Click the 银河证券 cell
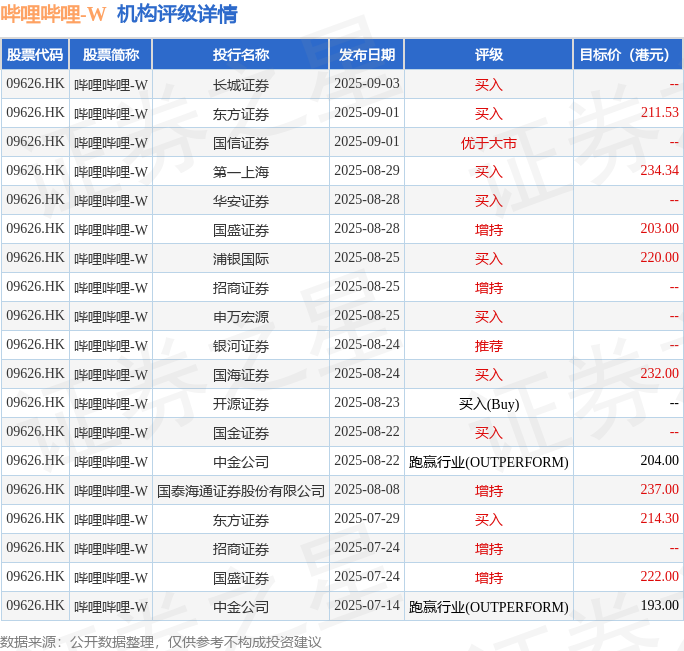This screenshot has width=684, height=651. 241,346
